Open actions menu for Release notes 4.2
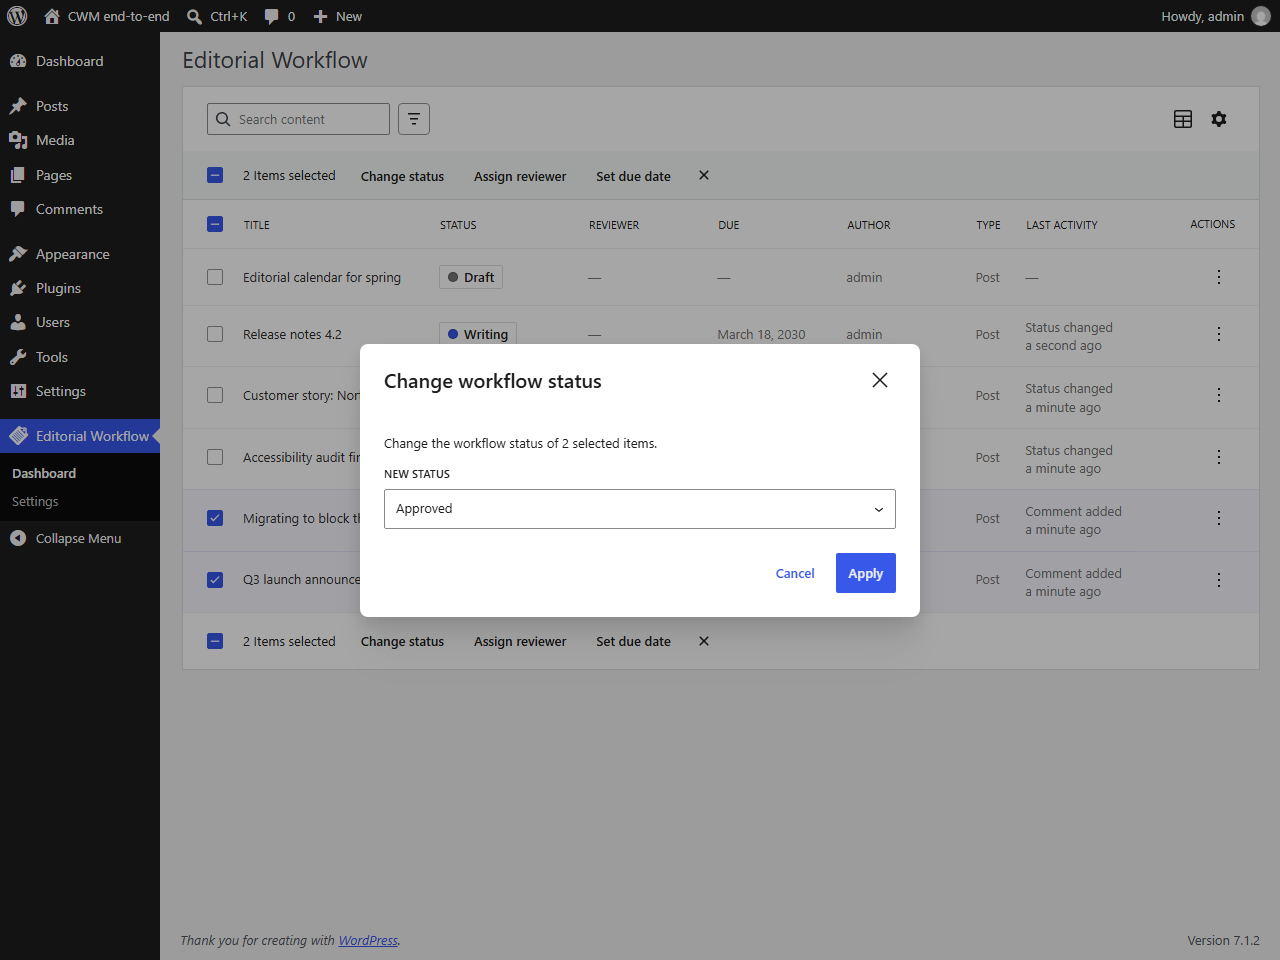 pos(1219,334)
